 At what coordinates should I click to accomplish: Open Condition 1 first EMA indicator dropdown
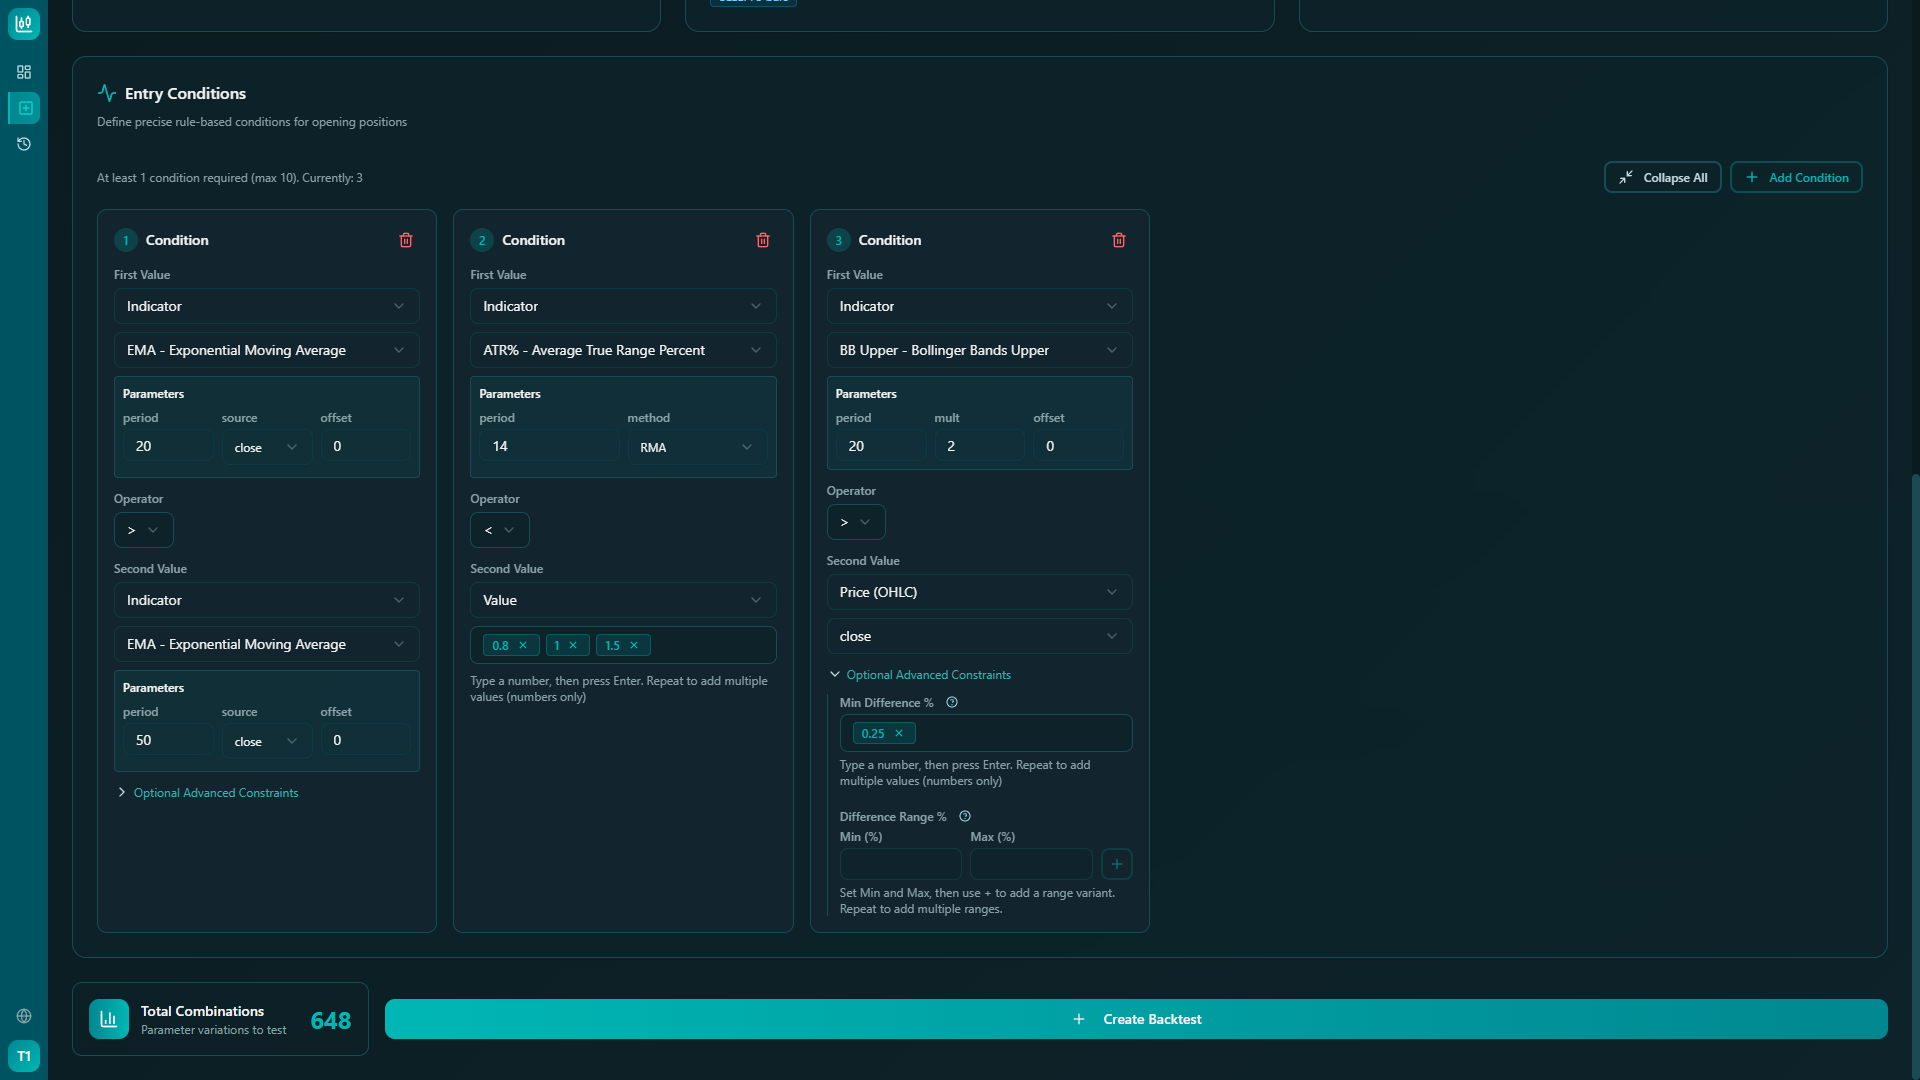tap(266, 350)
